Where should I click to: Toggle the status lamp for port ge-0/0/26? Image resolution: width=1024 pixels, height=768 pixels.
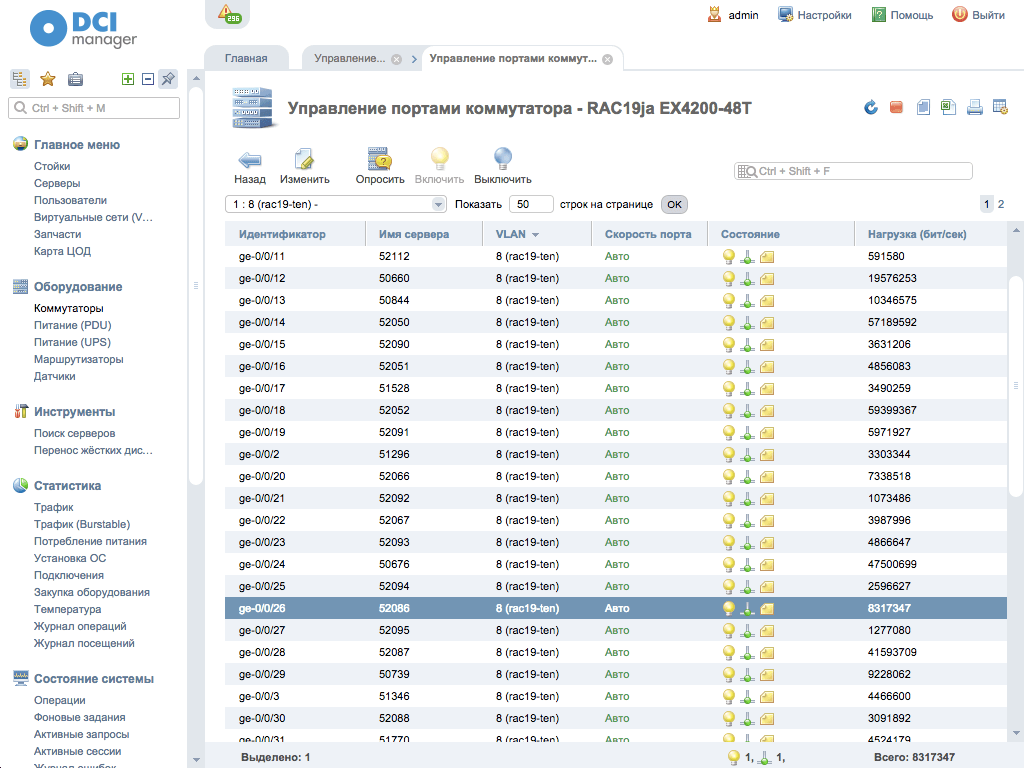point(727,607)
